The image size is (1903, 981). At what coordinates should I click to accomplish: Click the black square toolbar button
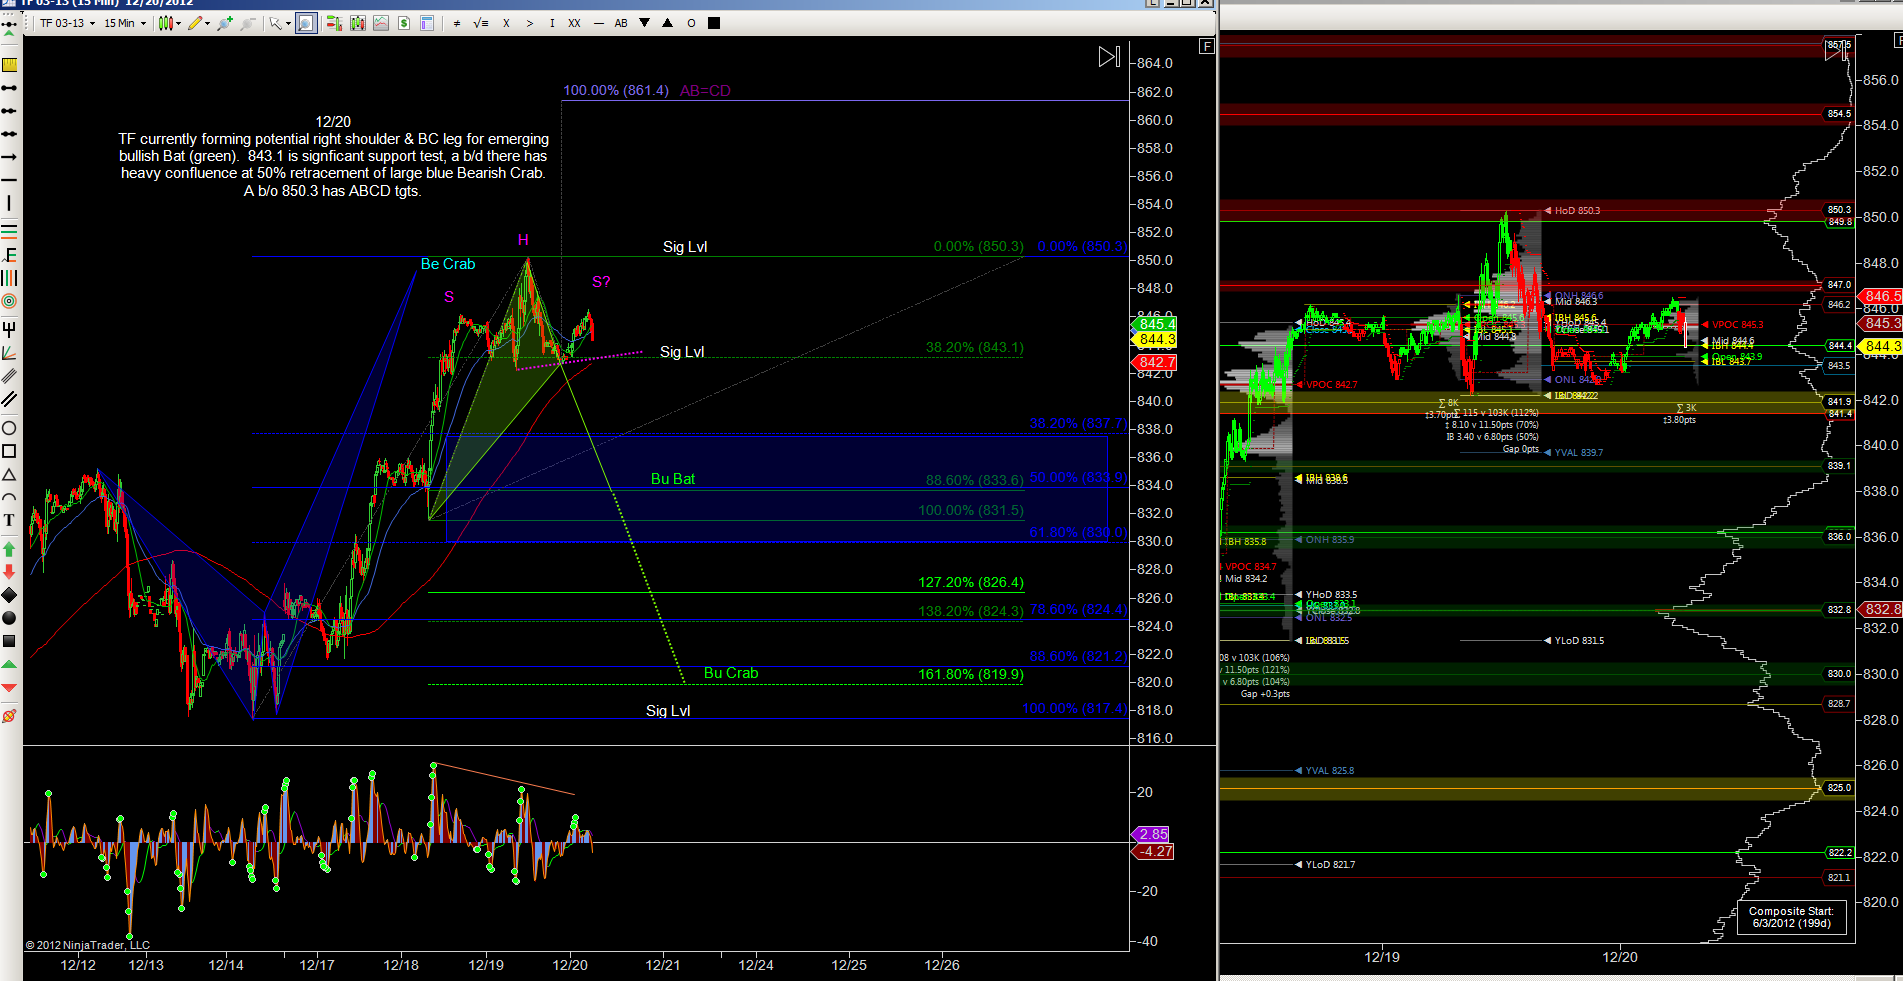click(714, 23)
